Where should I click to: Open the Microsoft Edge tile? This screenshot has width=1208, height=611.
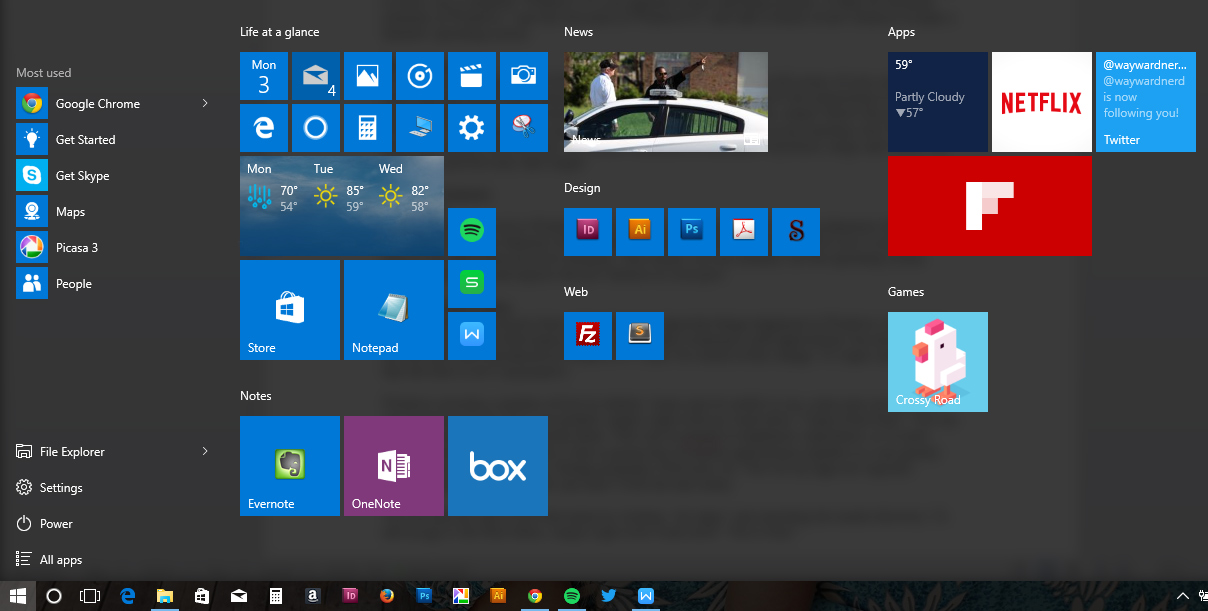click(264, 128)
